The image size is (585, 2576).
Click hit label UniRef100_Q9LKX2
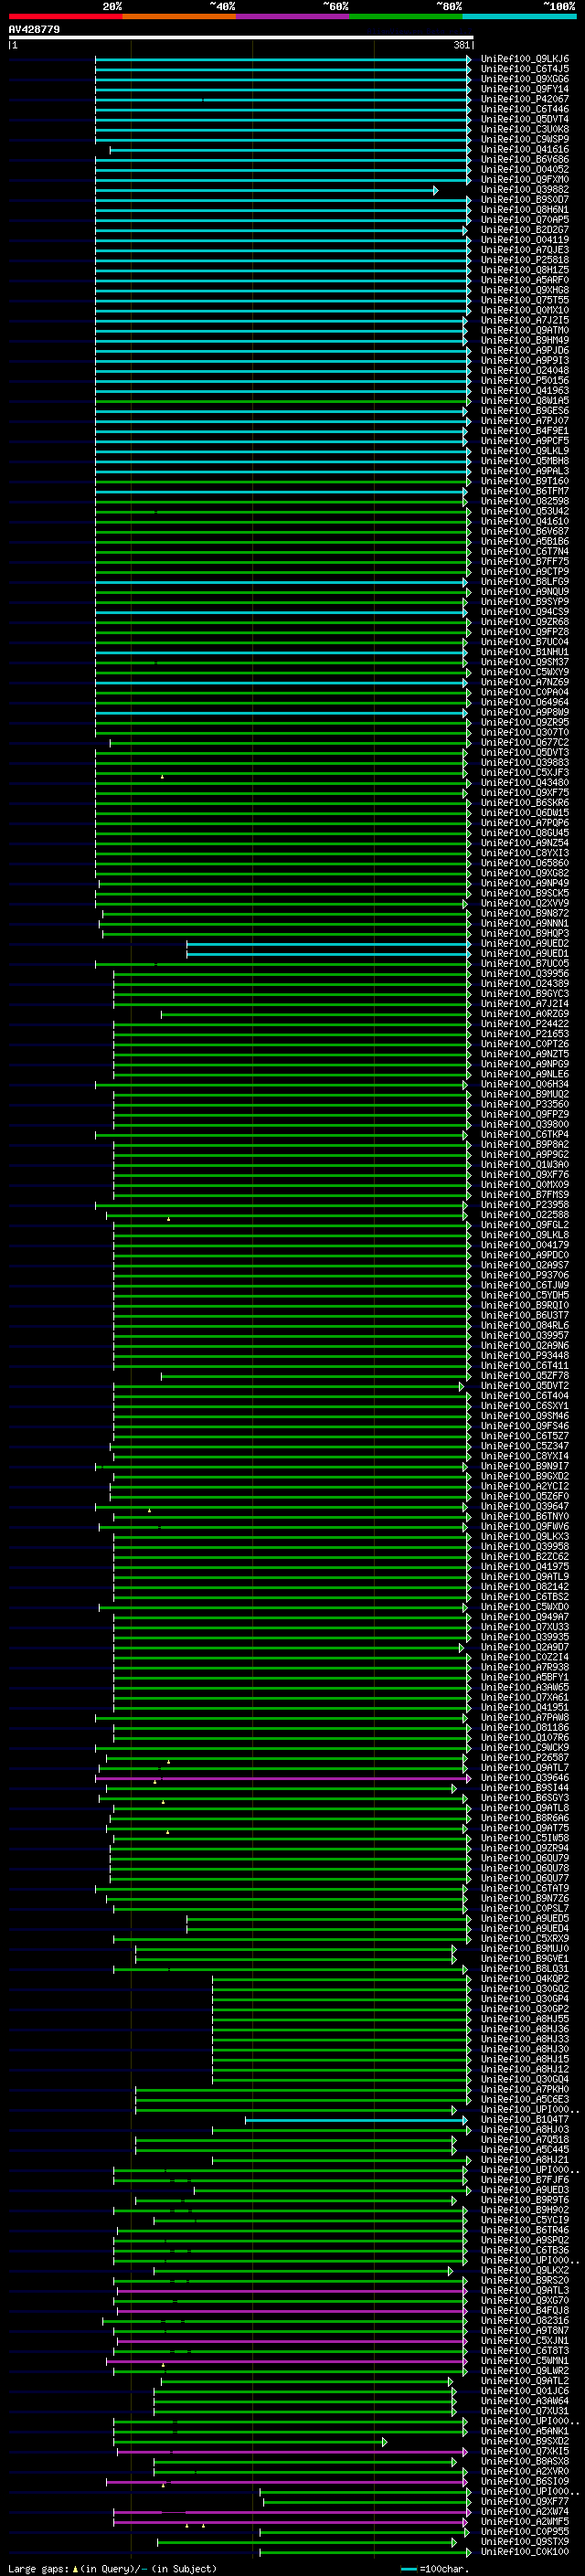coord(525,2270)
